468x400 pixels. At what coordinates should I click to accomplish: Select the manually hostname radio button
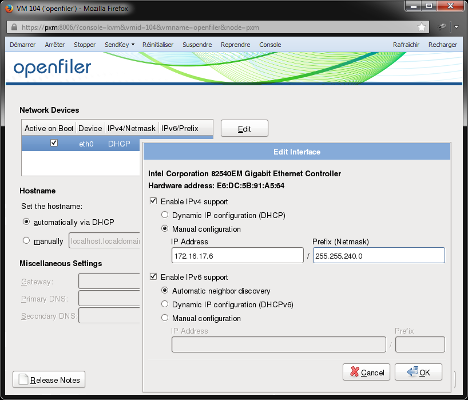26,240
